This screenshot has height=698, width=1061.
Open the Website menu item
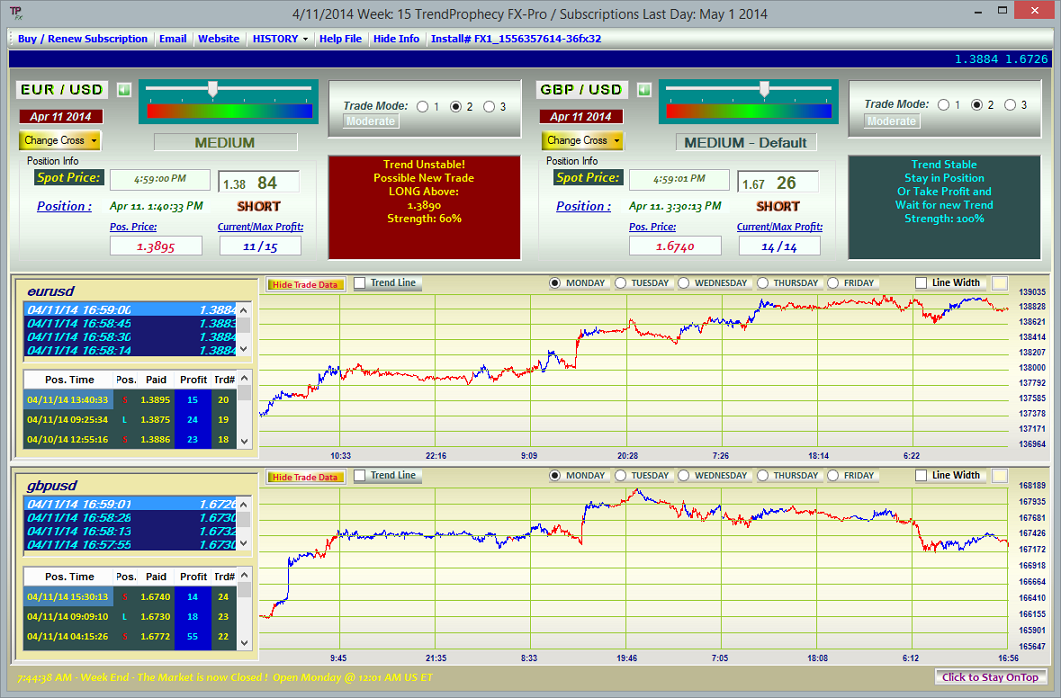coord(218,38)
